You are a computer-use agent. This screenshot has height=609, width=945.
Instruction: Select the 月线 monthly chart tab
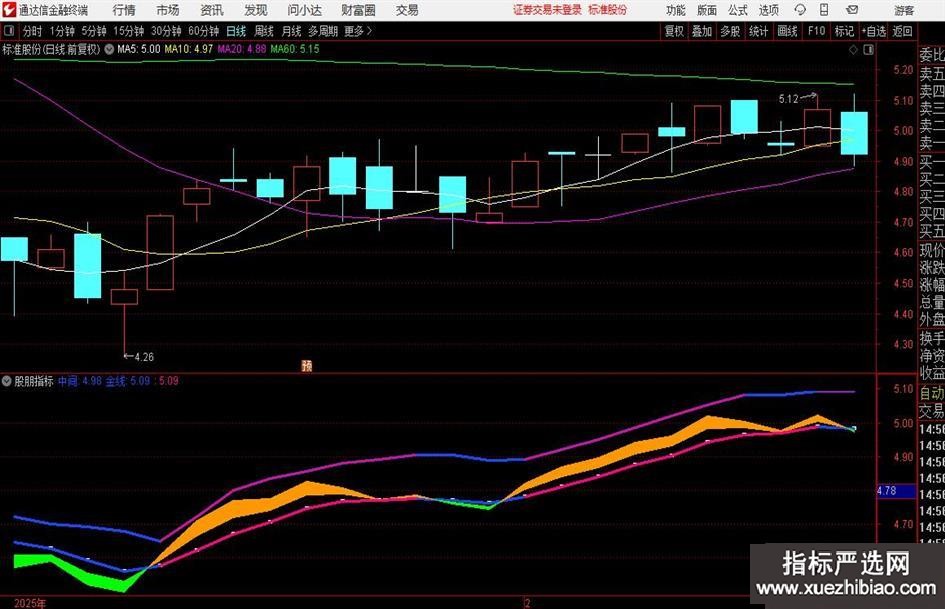292,31
